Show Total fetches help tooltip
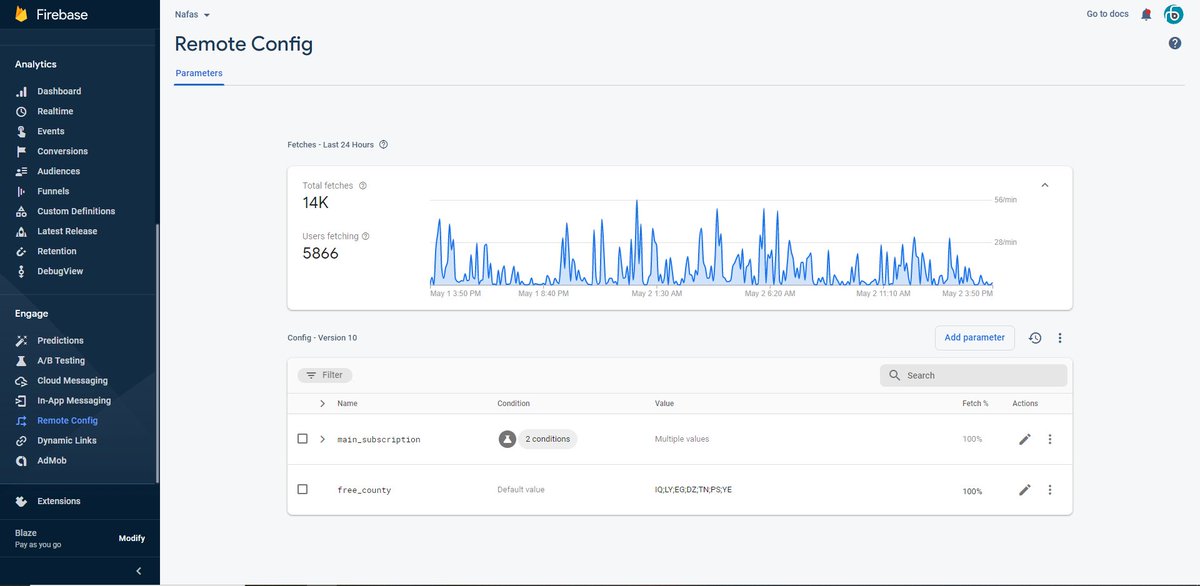The width and height of the screenshot is (1200, 586). [x=363, y=185]
